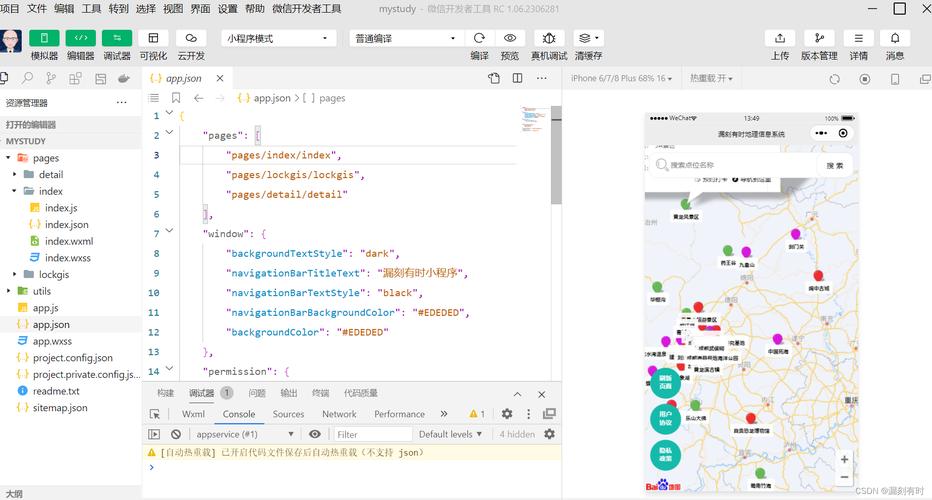The image size is (932, 500).
Task: Fold the window block at line 7
Action: point(169,231)
